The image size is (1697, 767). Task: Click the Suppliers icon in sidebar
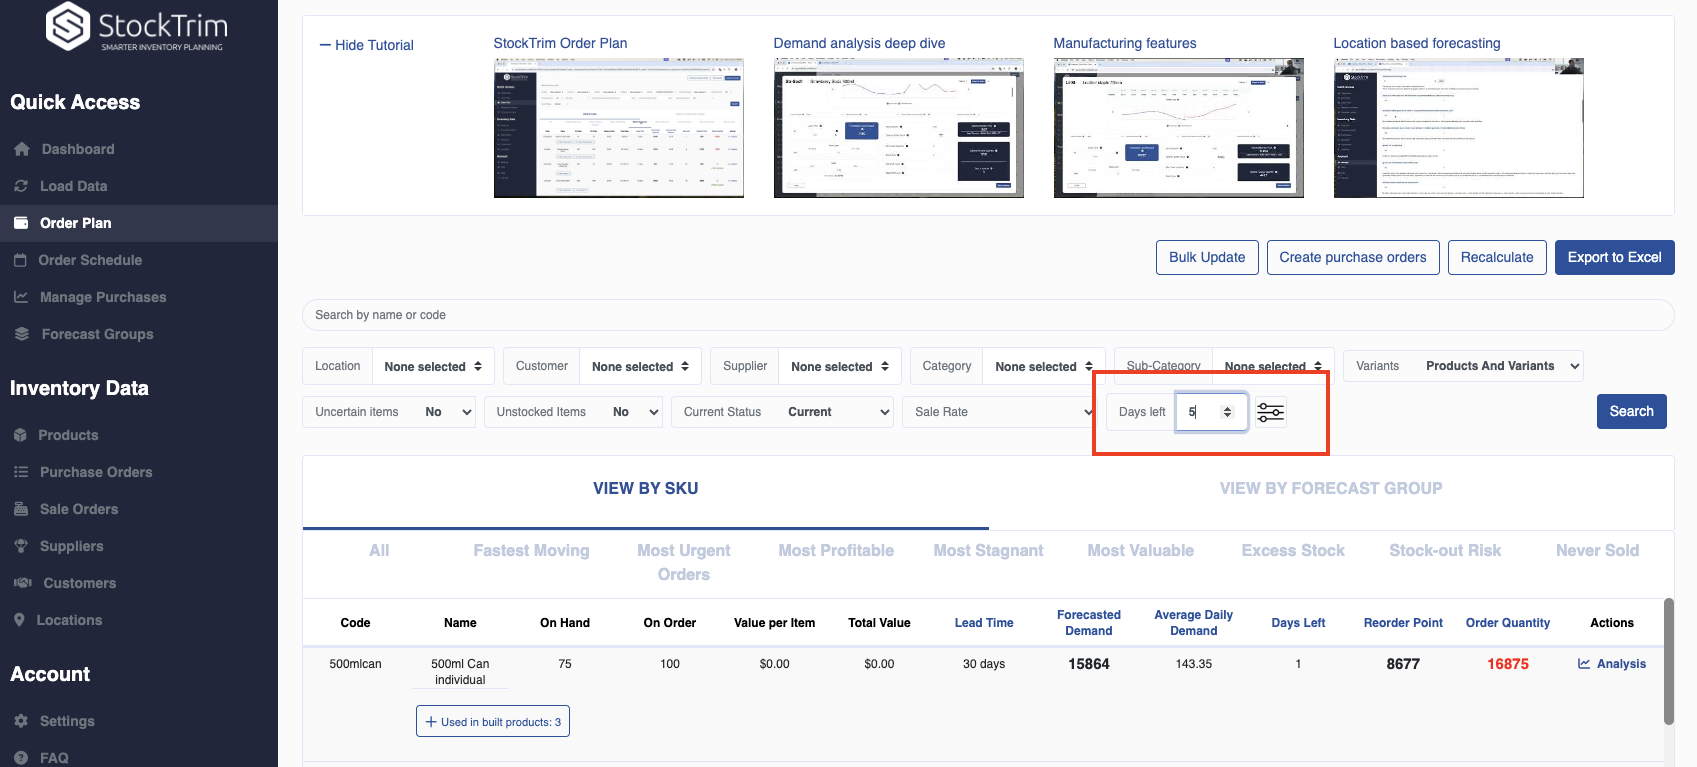tap(21, 546)
